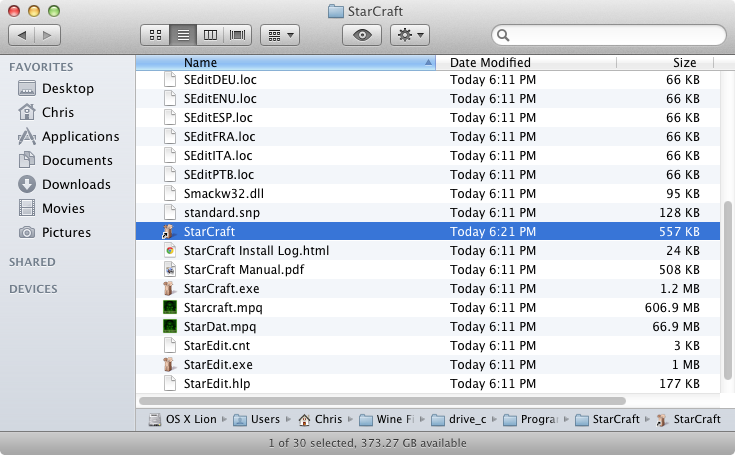The width and height of the screenshot is (735, 455).
Task: Click the 66.9 MB size value
Action: click(676, 327)
